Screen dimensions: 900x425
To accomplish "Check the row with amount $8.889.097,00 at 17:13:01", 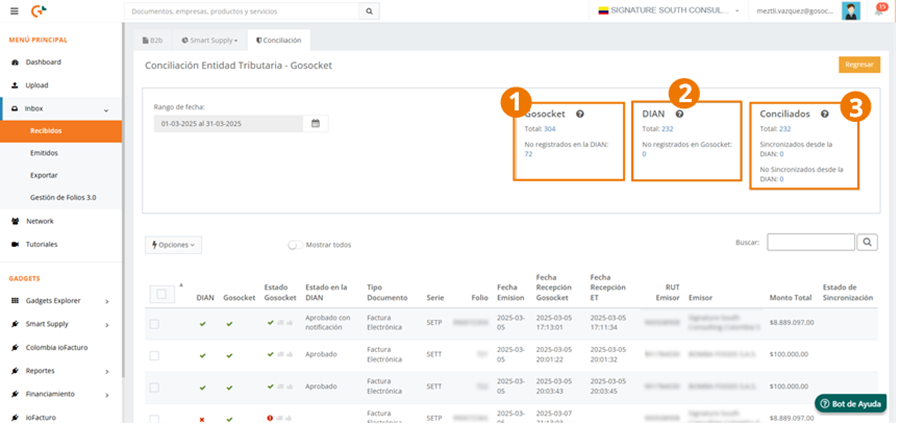I will (154, 324).
